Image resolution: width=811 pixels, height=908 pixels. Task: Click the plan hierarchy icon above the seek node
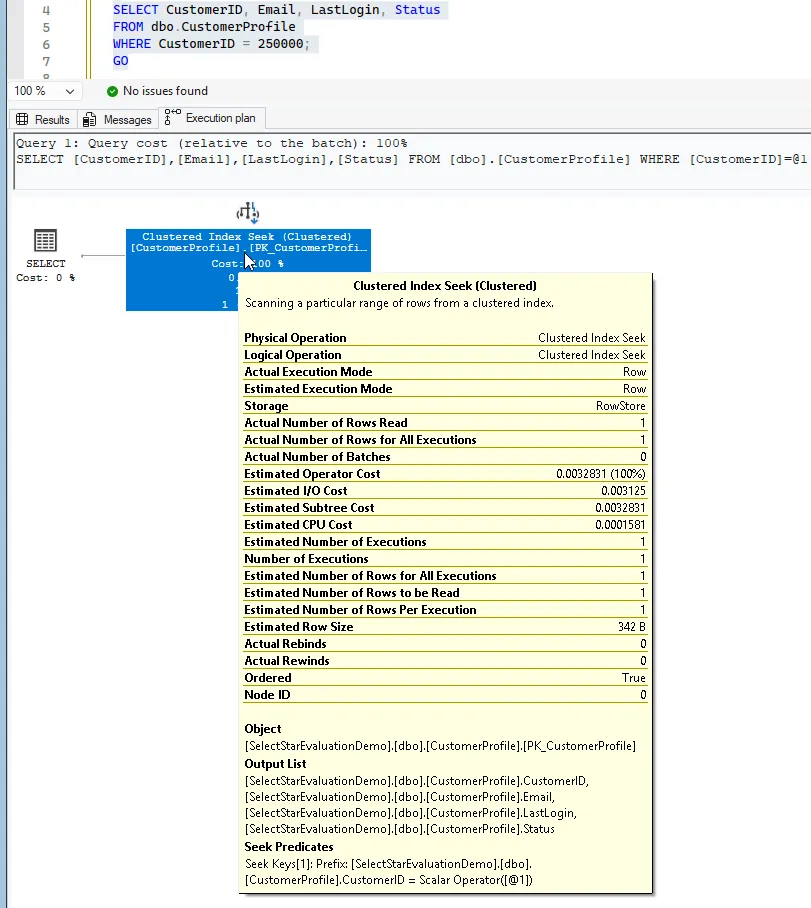tap(248, 212)
